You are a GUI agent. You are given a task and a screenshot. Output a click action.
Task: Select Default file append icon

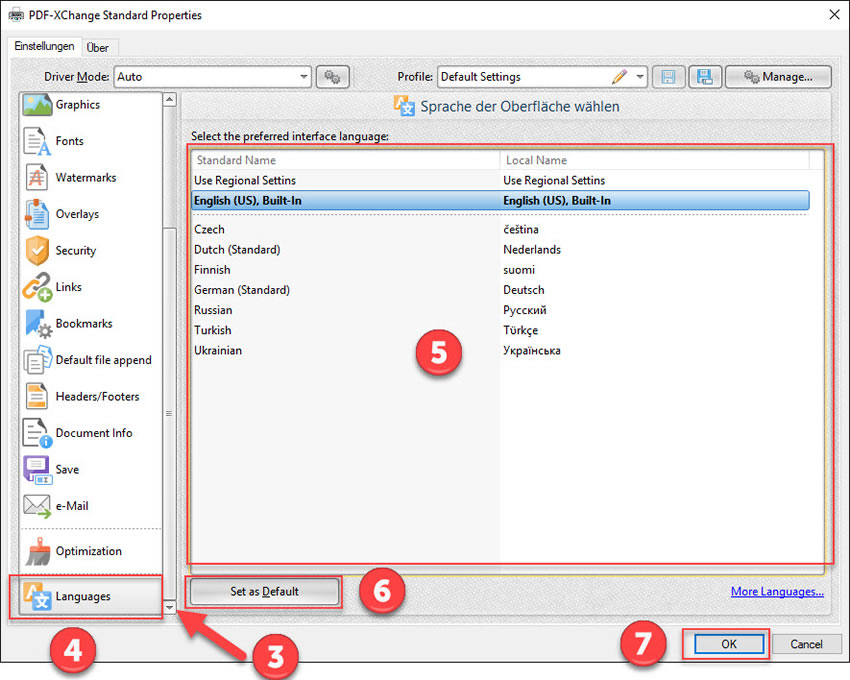[37, 360]
